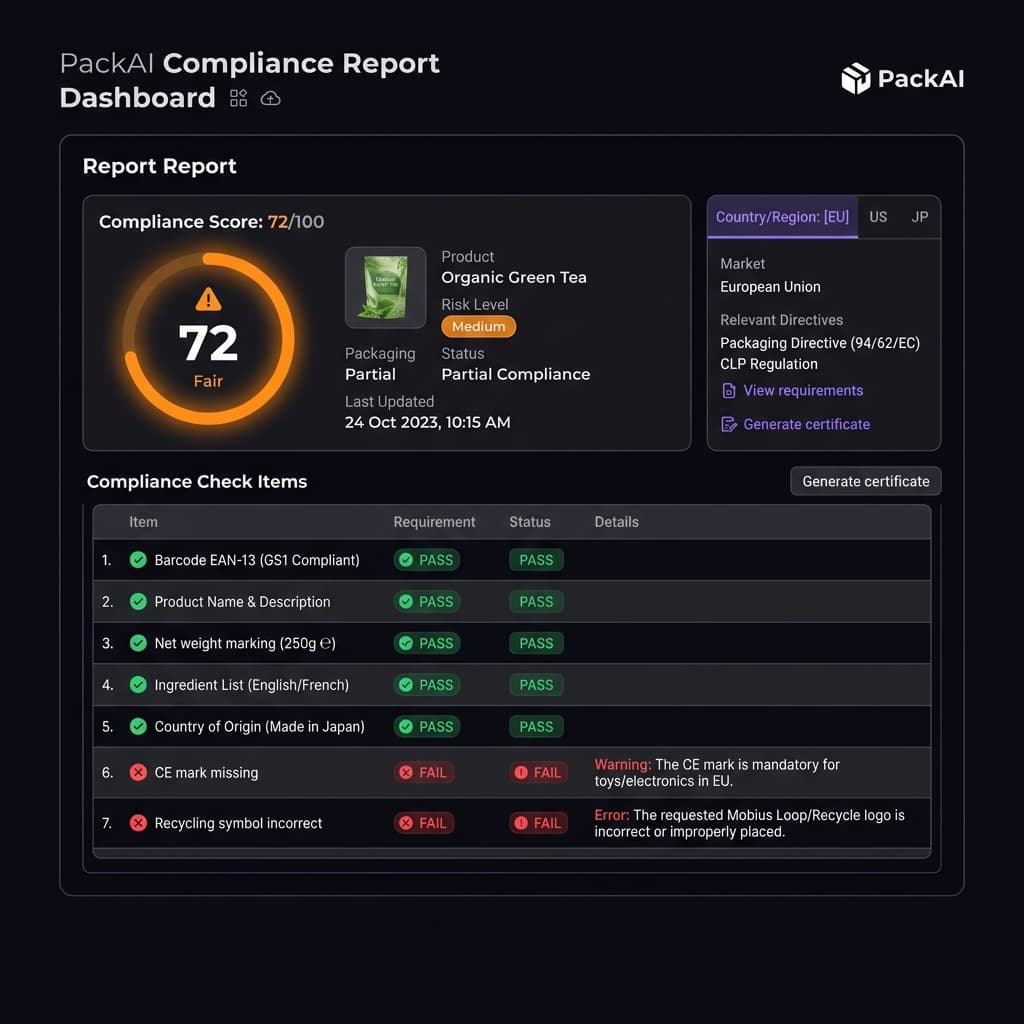Screen dimensions: 1024x1024
Task: Click Requirement PASS badge for Country of Origin
Action: click(426, 726)
